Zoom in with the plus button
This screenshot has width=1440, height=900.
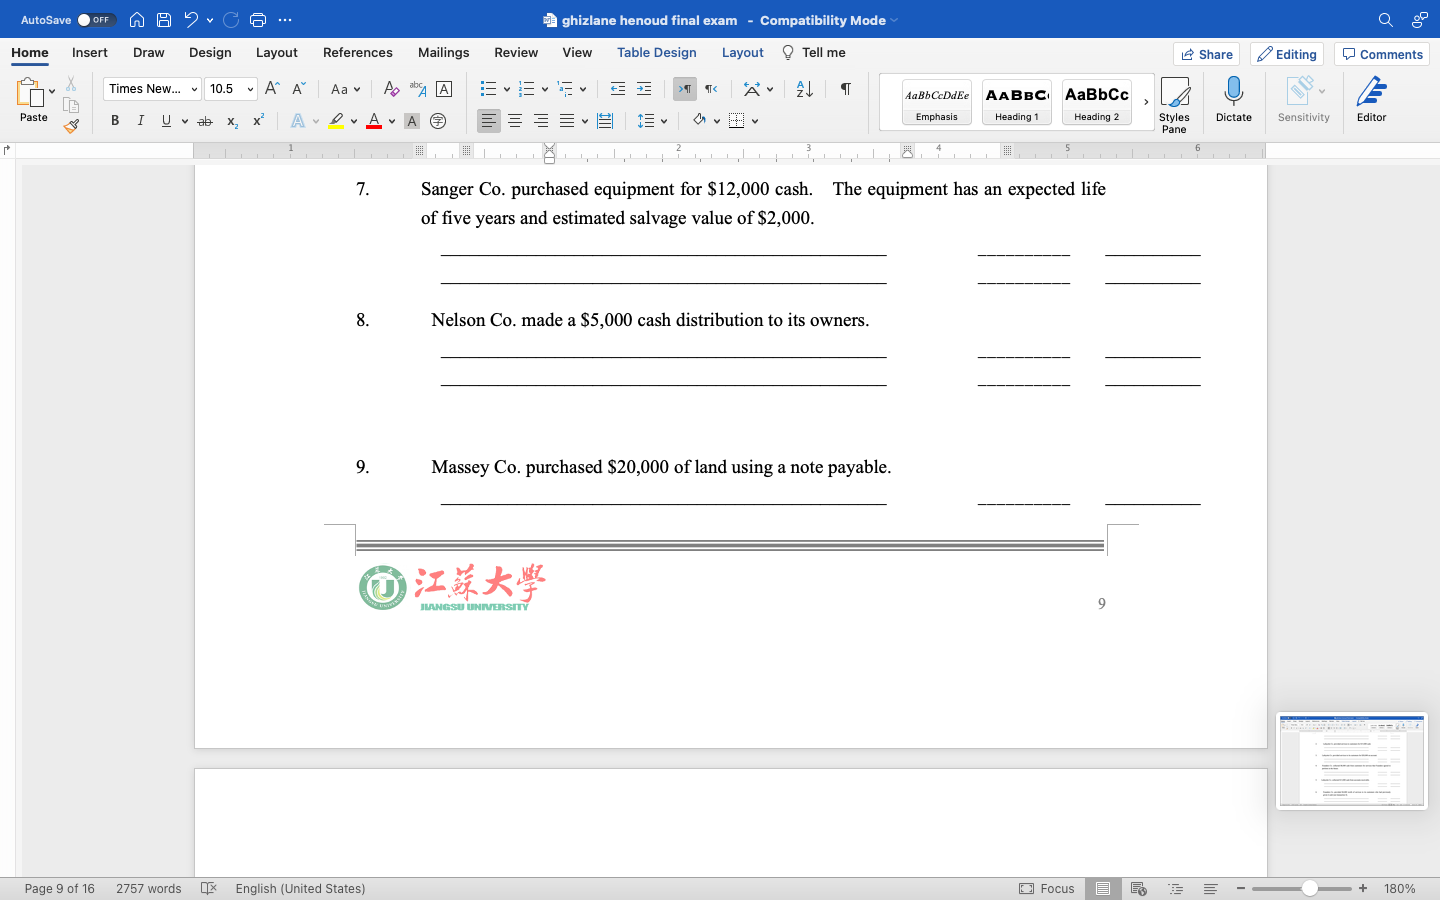1363,888
